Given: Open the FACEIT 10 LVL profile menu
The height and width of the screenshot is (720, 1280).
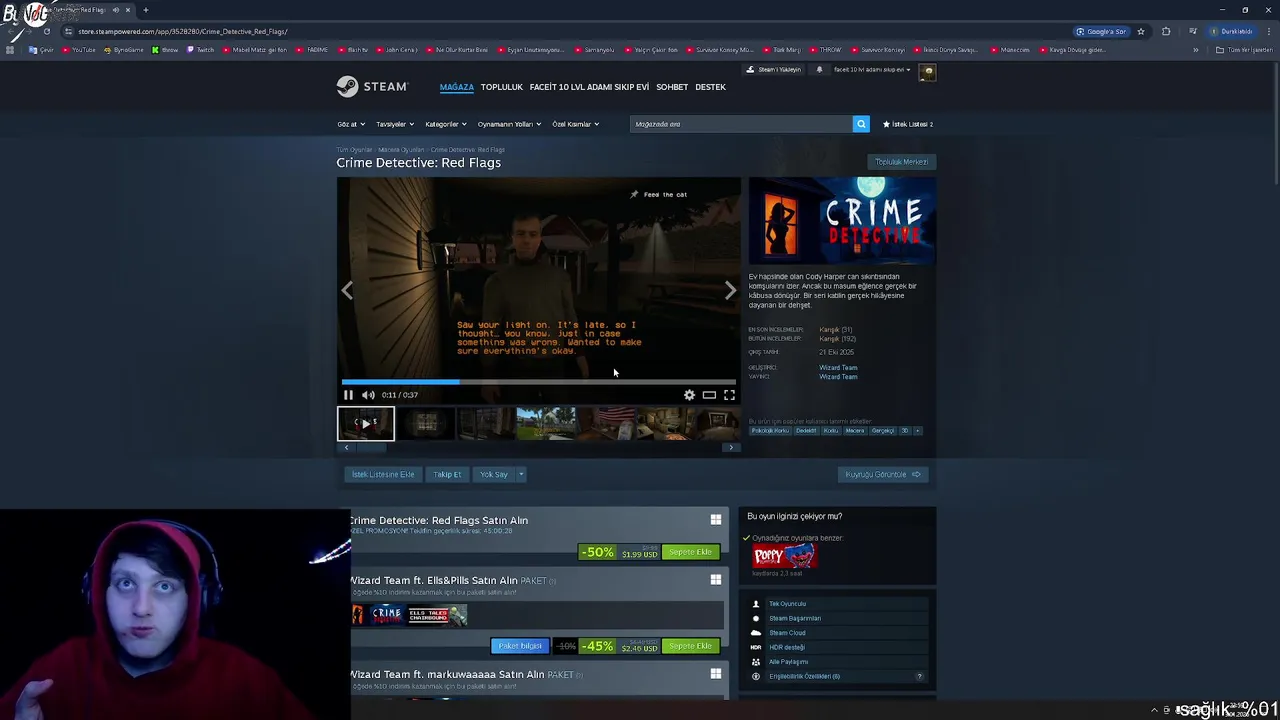Looking at the screenshot, I should (589, 87).
